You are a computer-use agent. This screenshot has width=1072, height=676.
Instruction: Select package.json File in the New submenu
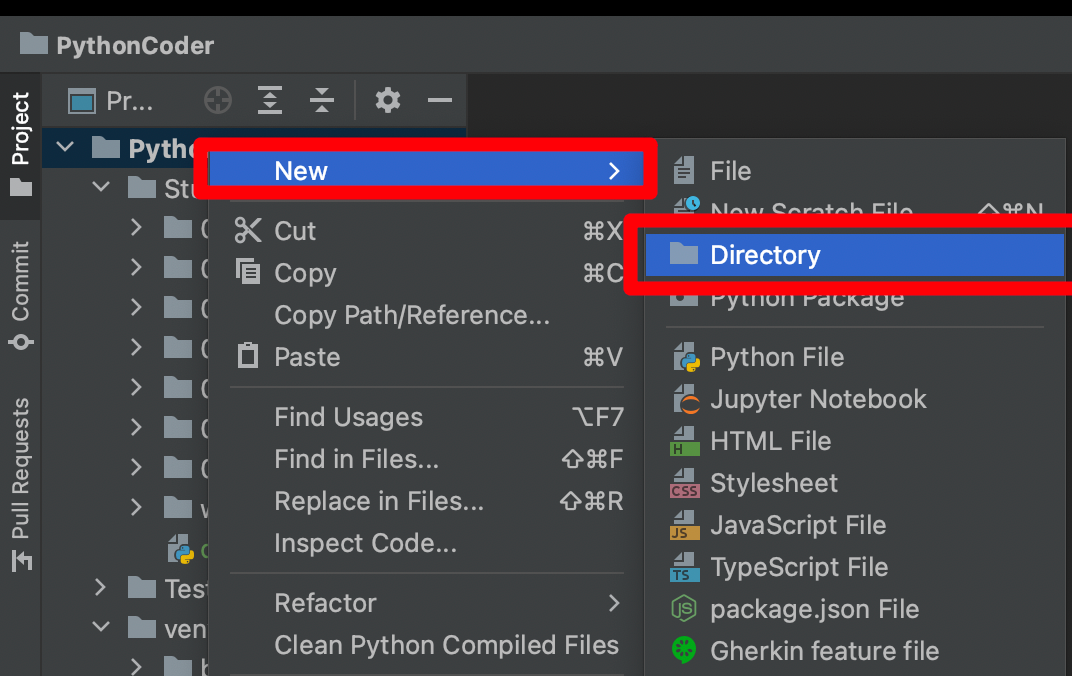[x=855, y=609]
